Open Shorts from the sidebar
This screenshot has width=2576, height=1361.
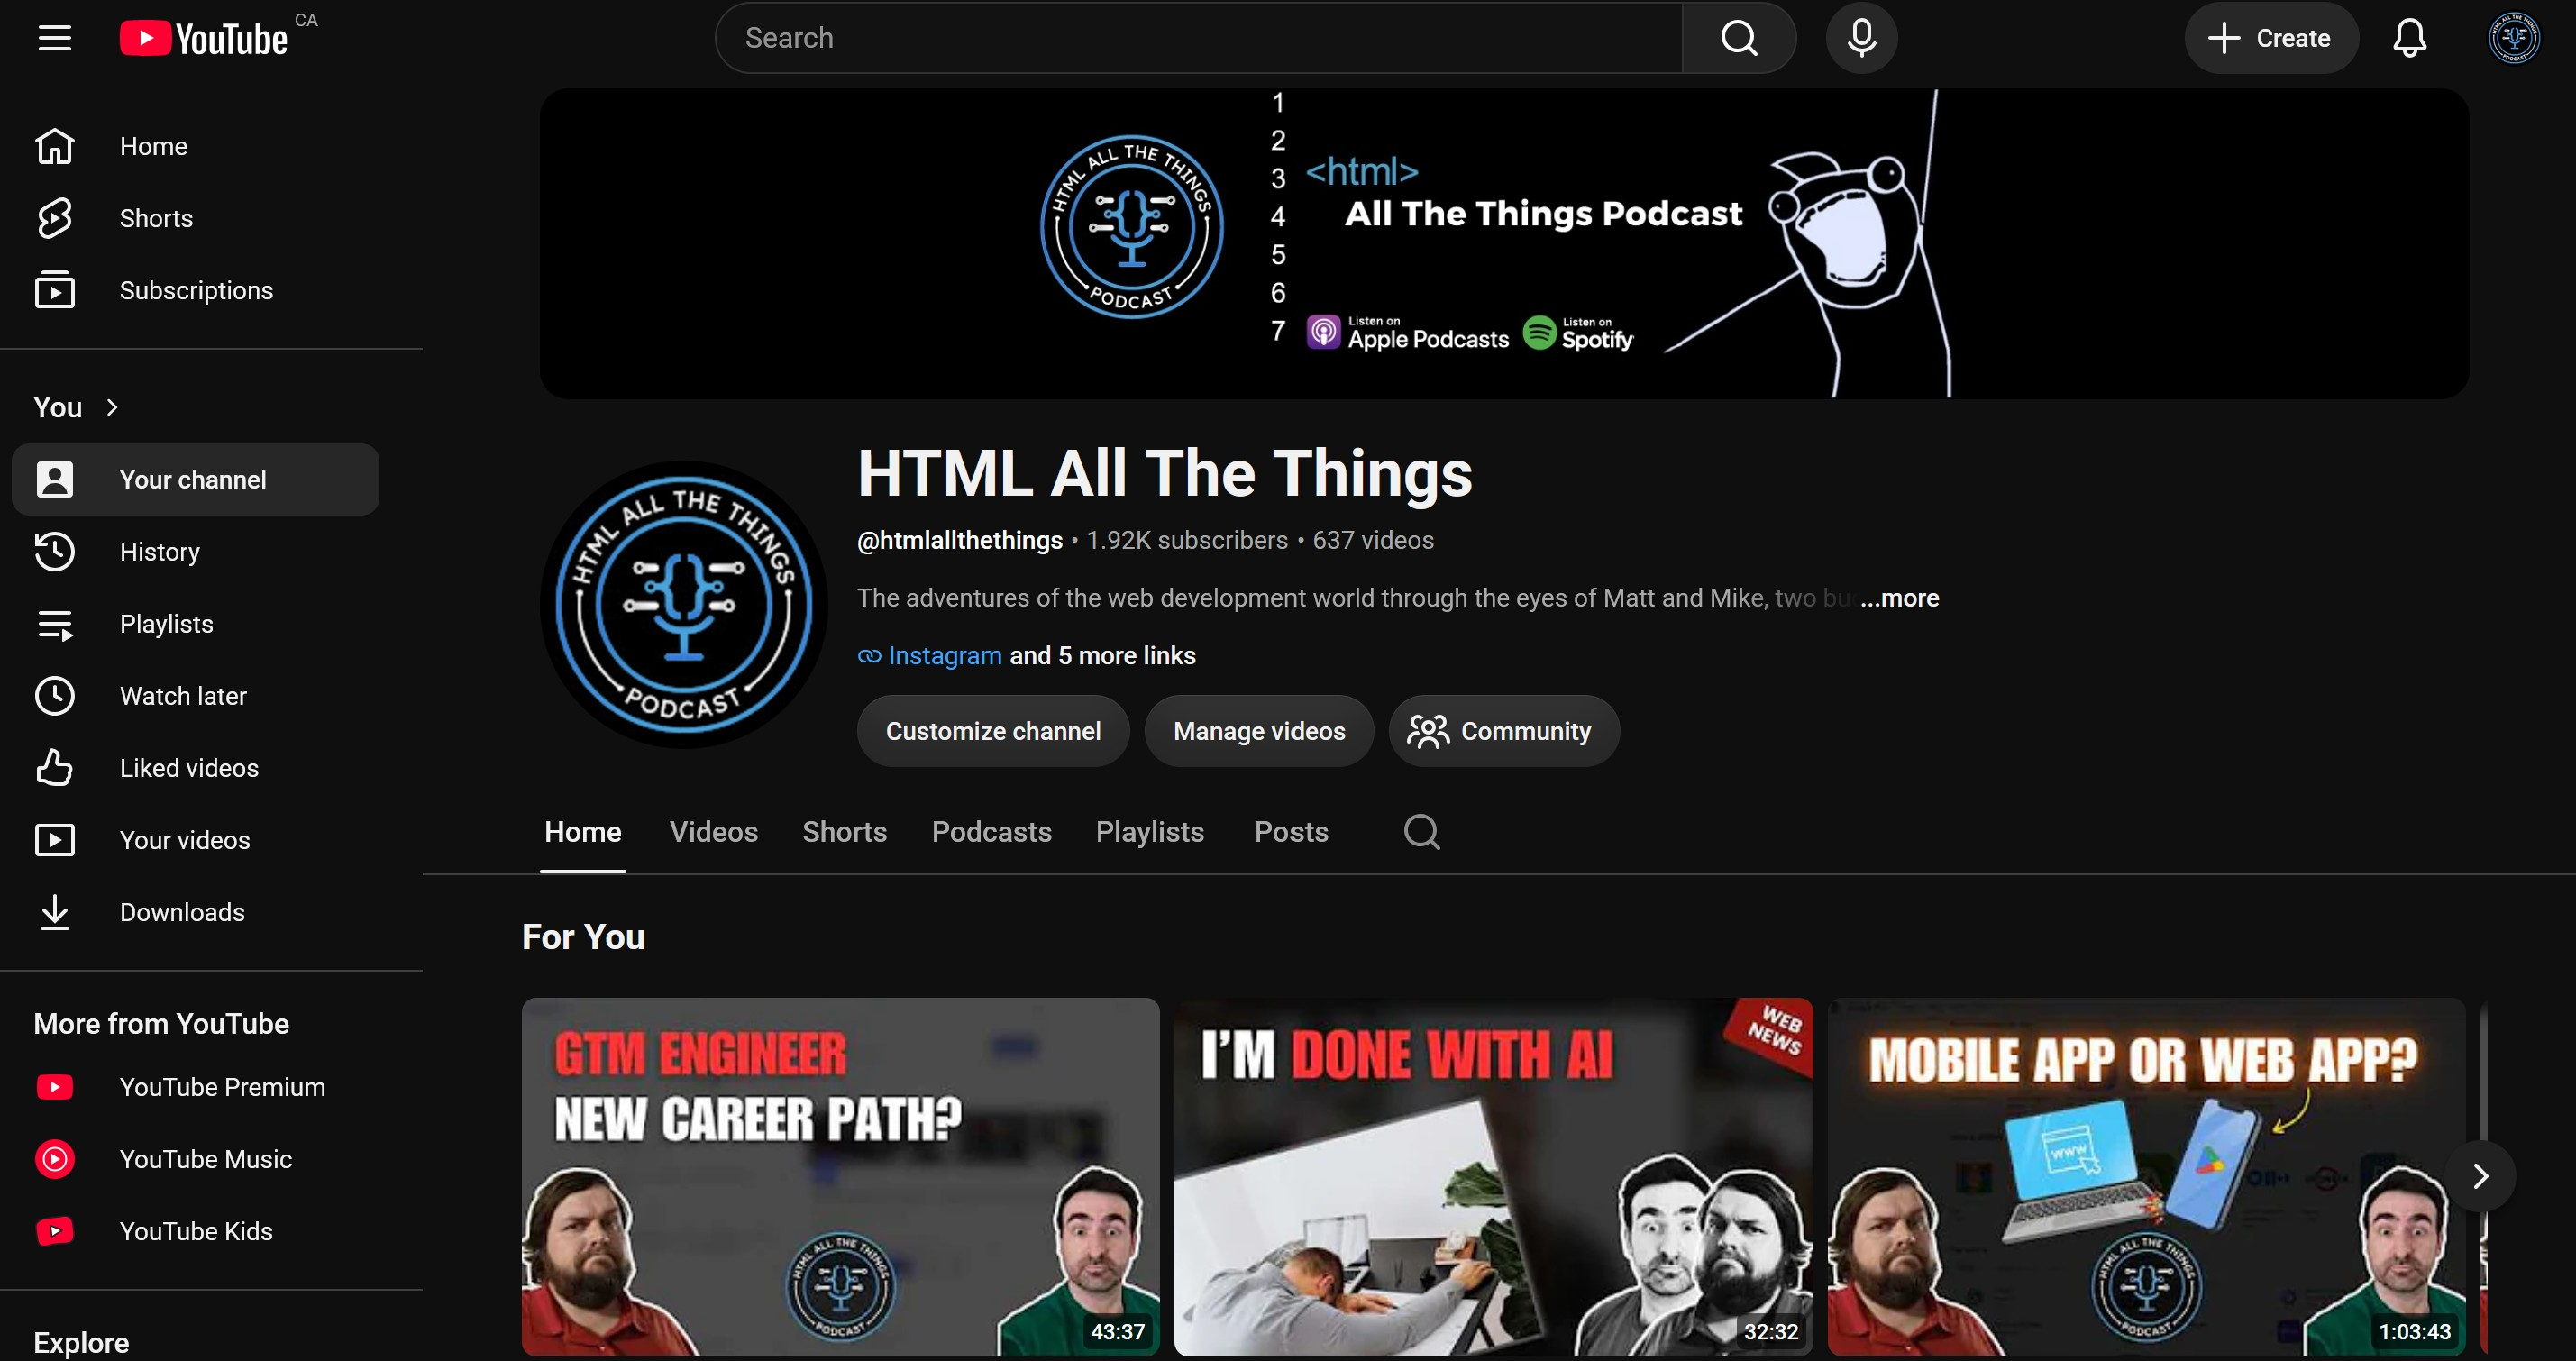[x=195, y=218]
